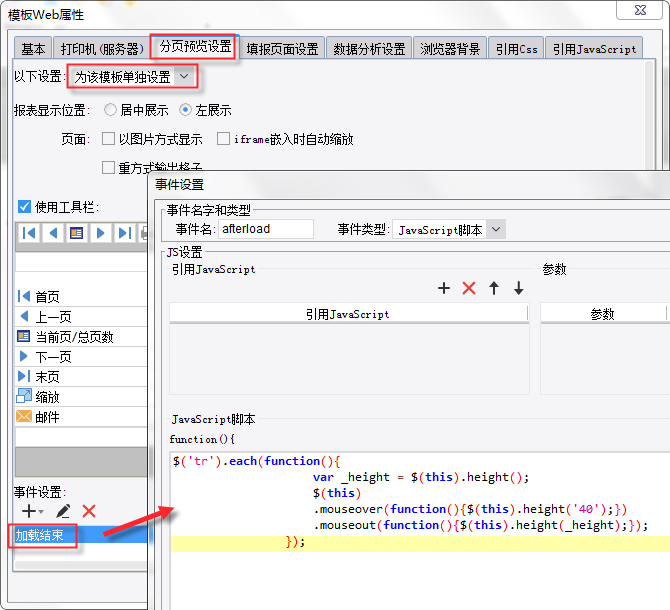670x610 pixels.
Task: Enable 以图片方式显示 checkbox
Action: coord(109,139)
